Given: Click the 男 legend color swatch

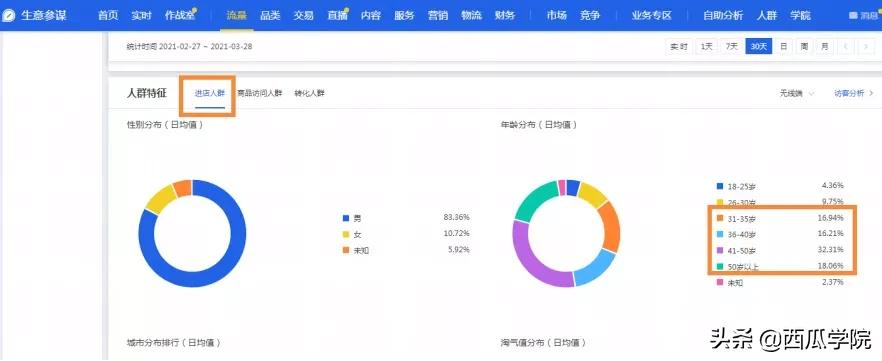Looking at the screenshot, I should click(x=346, y=218).
